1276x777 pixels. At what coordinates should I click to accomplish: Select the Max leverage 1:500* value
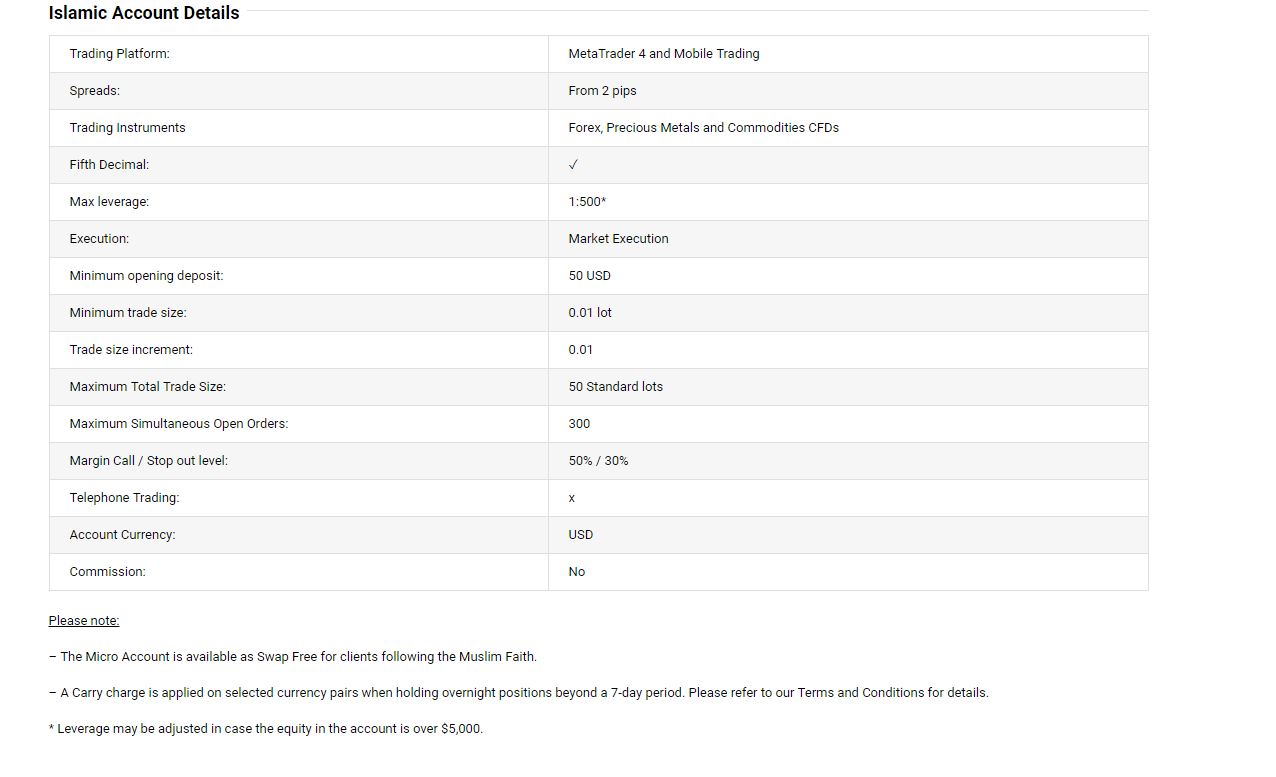(587, 202)
